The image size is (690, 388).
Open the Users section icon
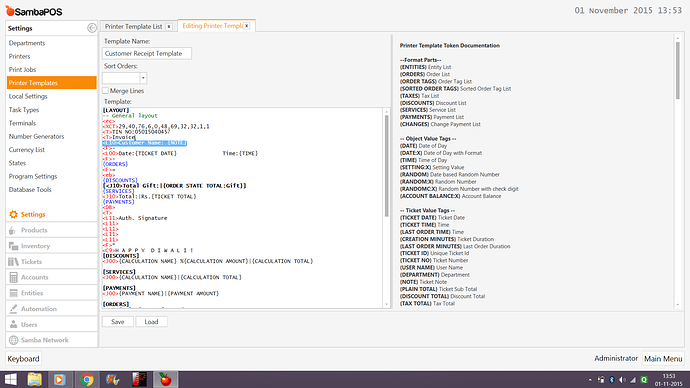[x=13, y=324]
